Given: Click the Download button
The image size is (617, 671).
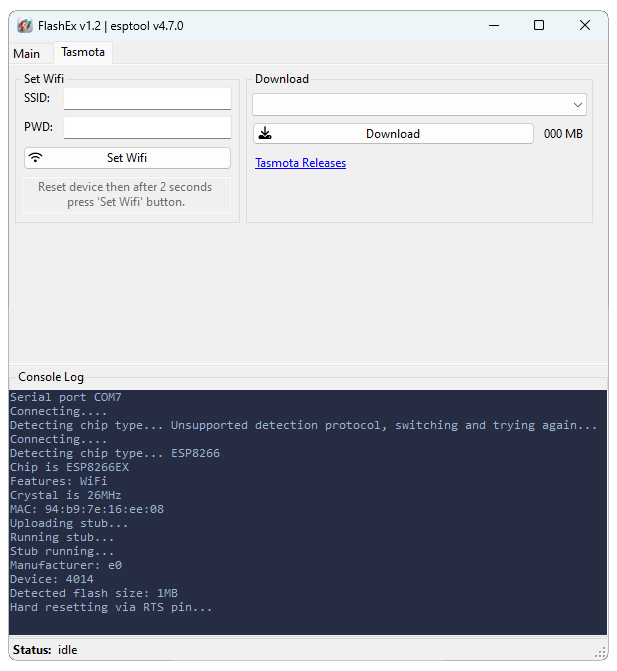Looking at the screenshot, I should tap(393, 134).
